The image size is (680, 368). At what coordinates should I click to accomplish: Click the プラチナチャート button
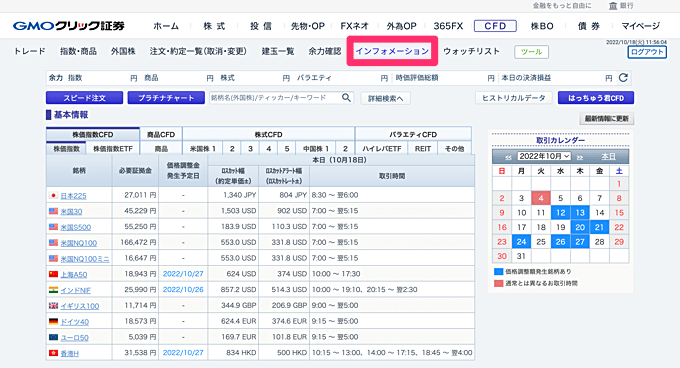point(166,98)
